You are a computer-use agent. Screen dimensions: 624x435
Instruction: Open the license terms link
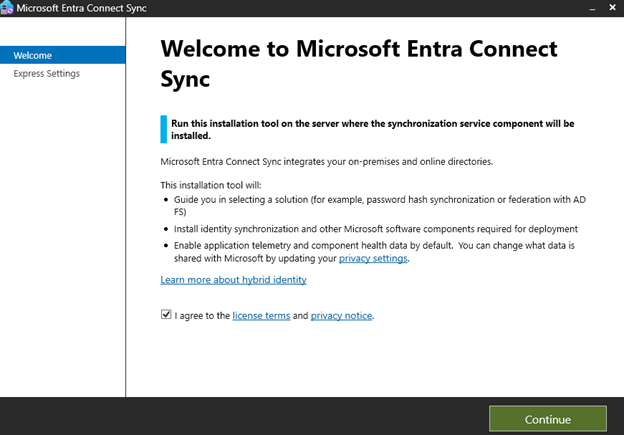click(x=261, y=316)
